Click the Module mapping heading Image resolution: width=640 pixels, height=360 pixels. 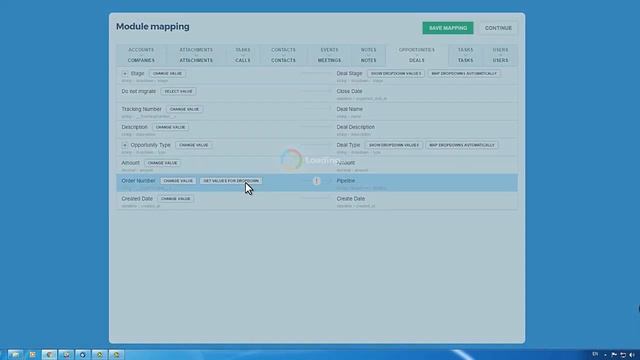153,27
